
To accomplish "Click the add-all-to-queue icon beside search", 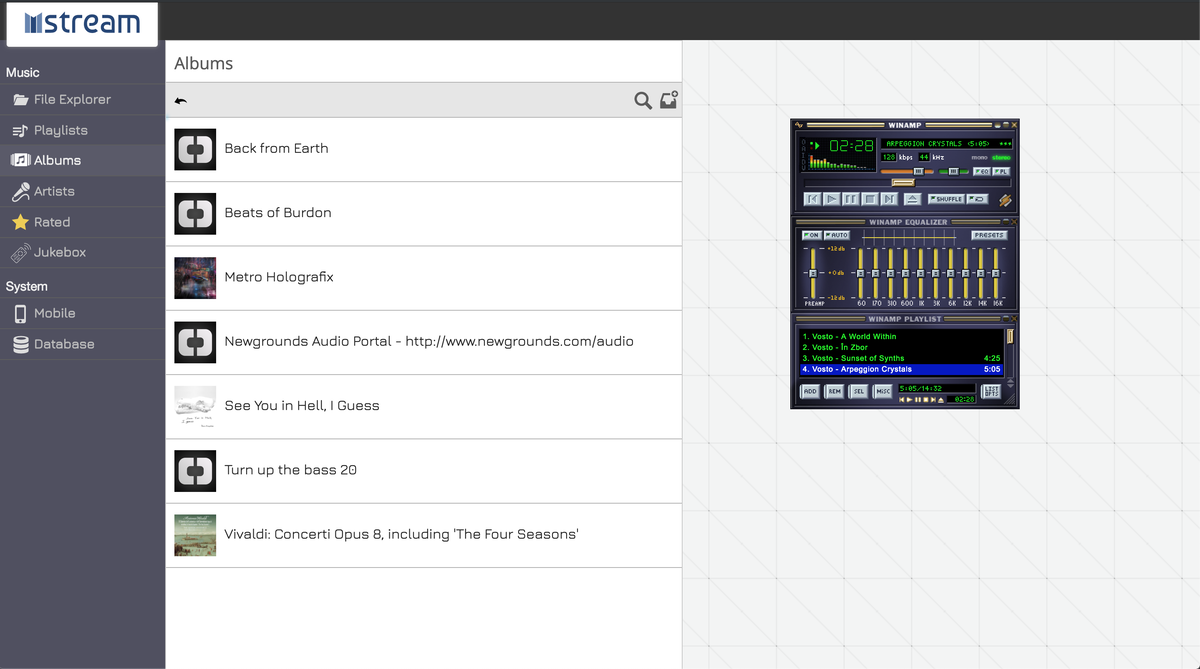I will coord(669,100).
